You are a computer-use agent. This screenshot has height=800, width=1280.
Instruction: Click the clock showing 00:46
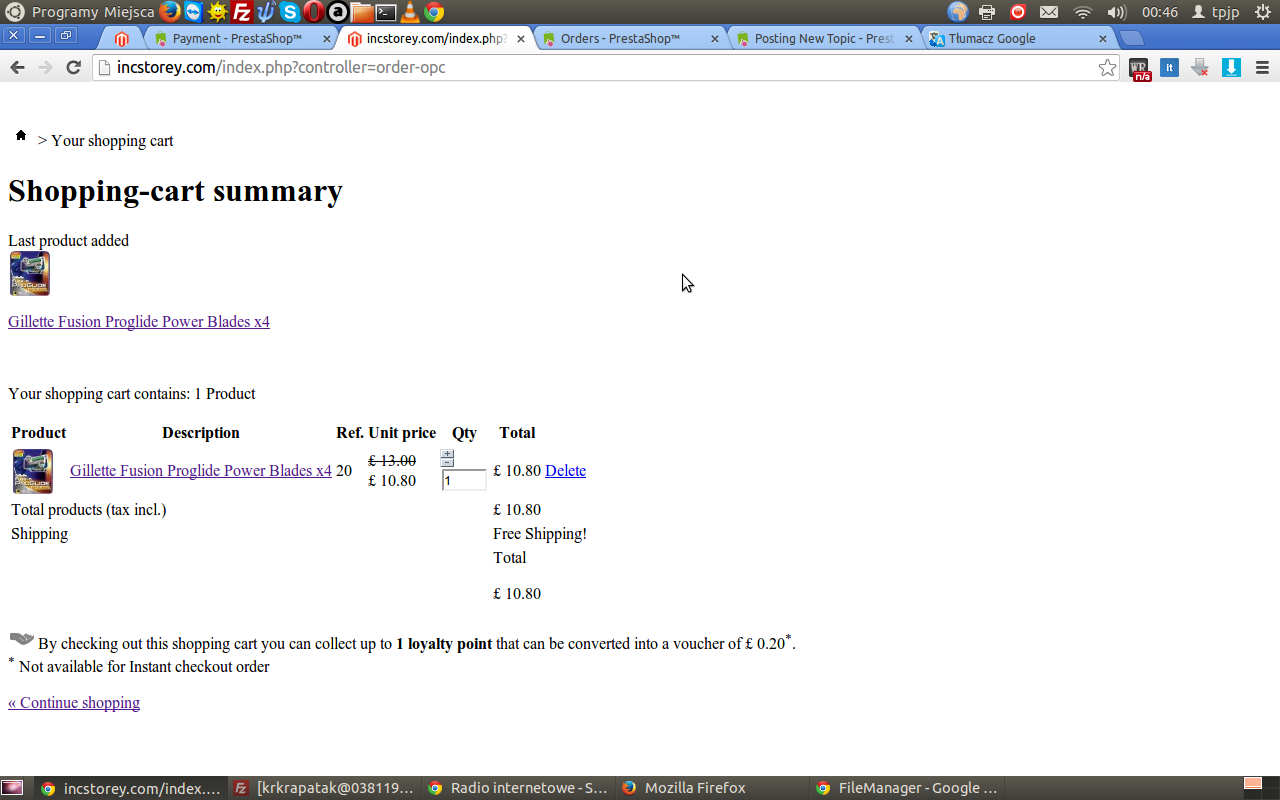pyautogui.click(x=1160, y=12)
